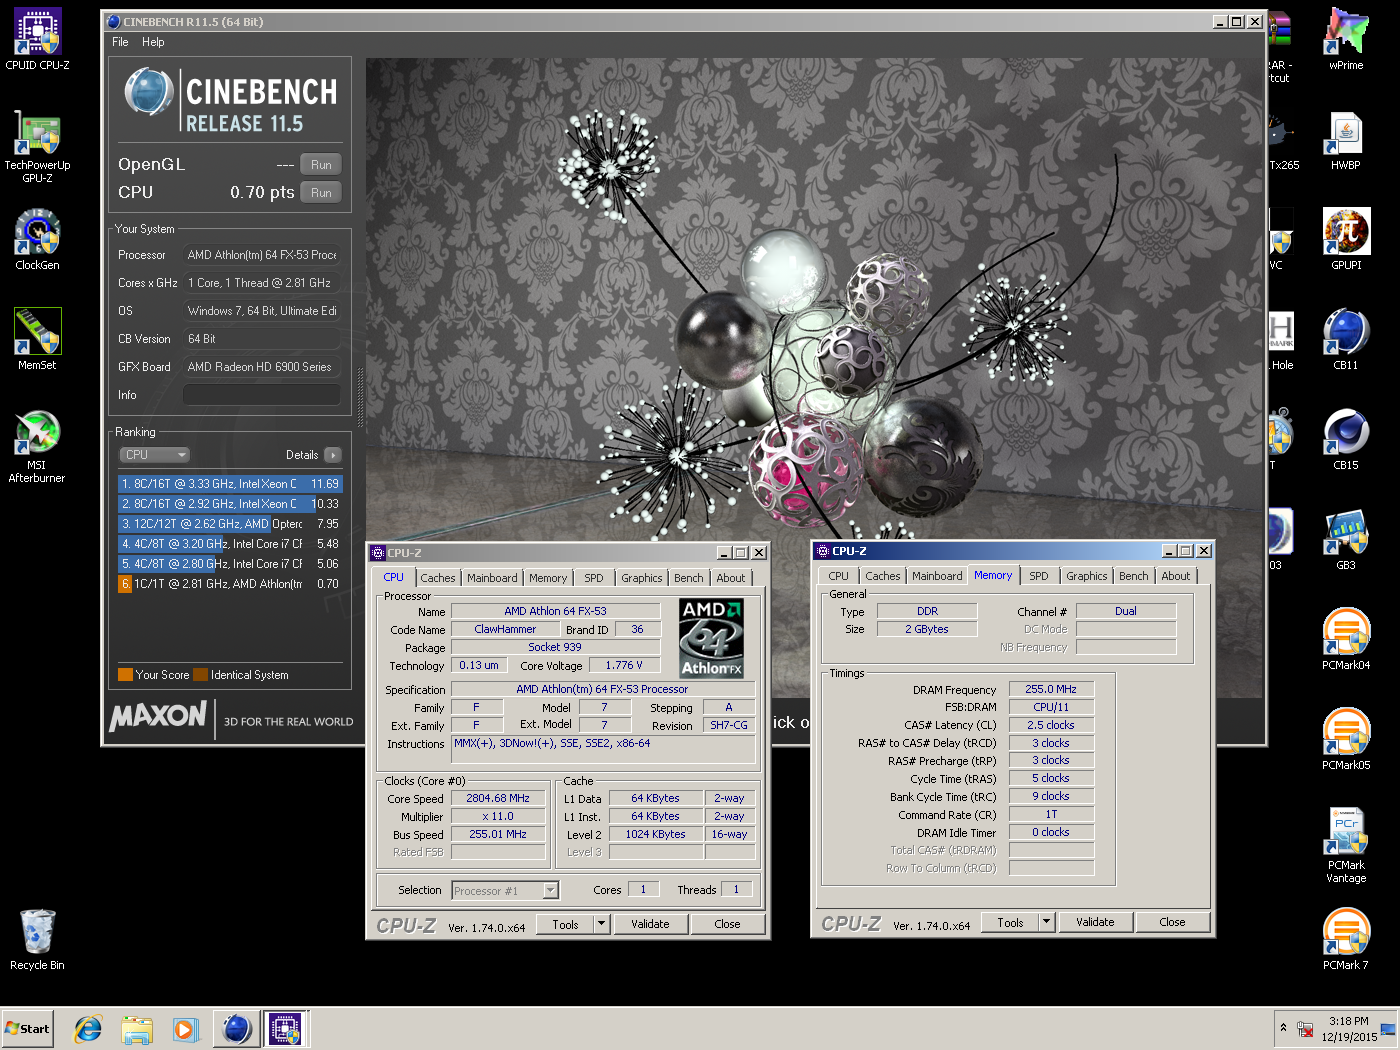
Task: Open MemSet desktop shortcut
Action: pyautogui.click(x=37, y=340)
